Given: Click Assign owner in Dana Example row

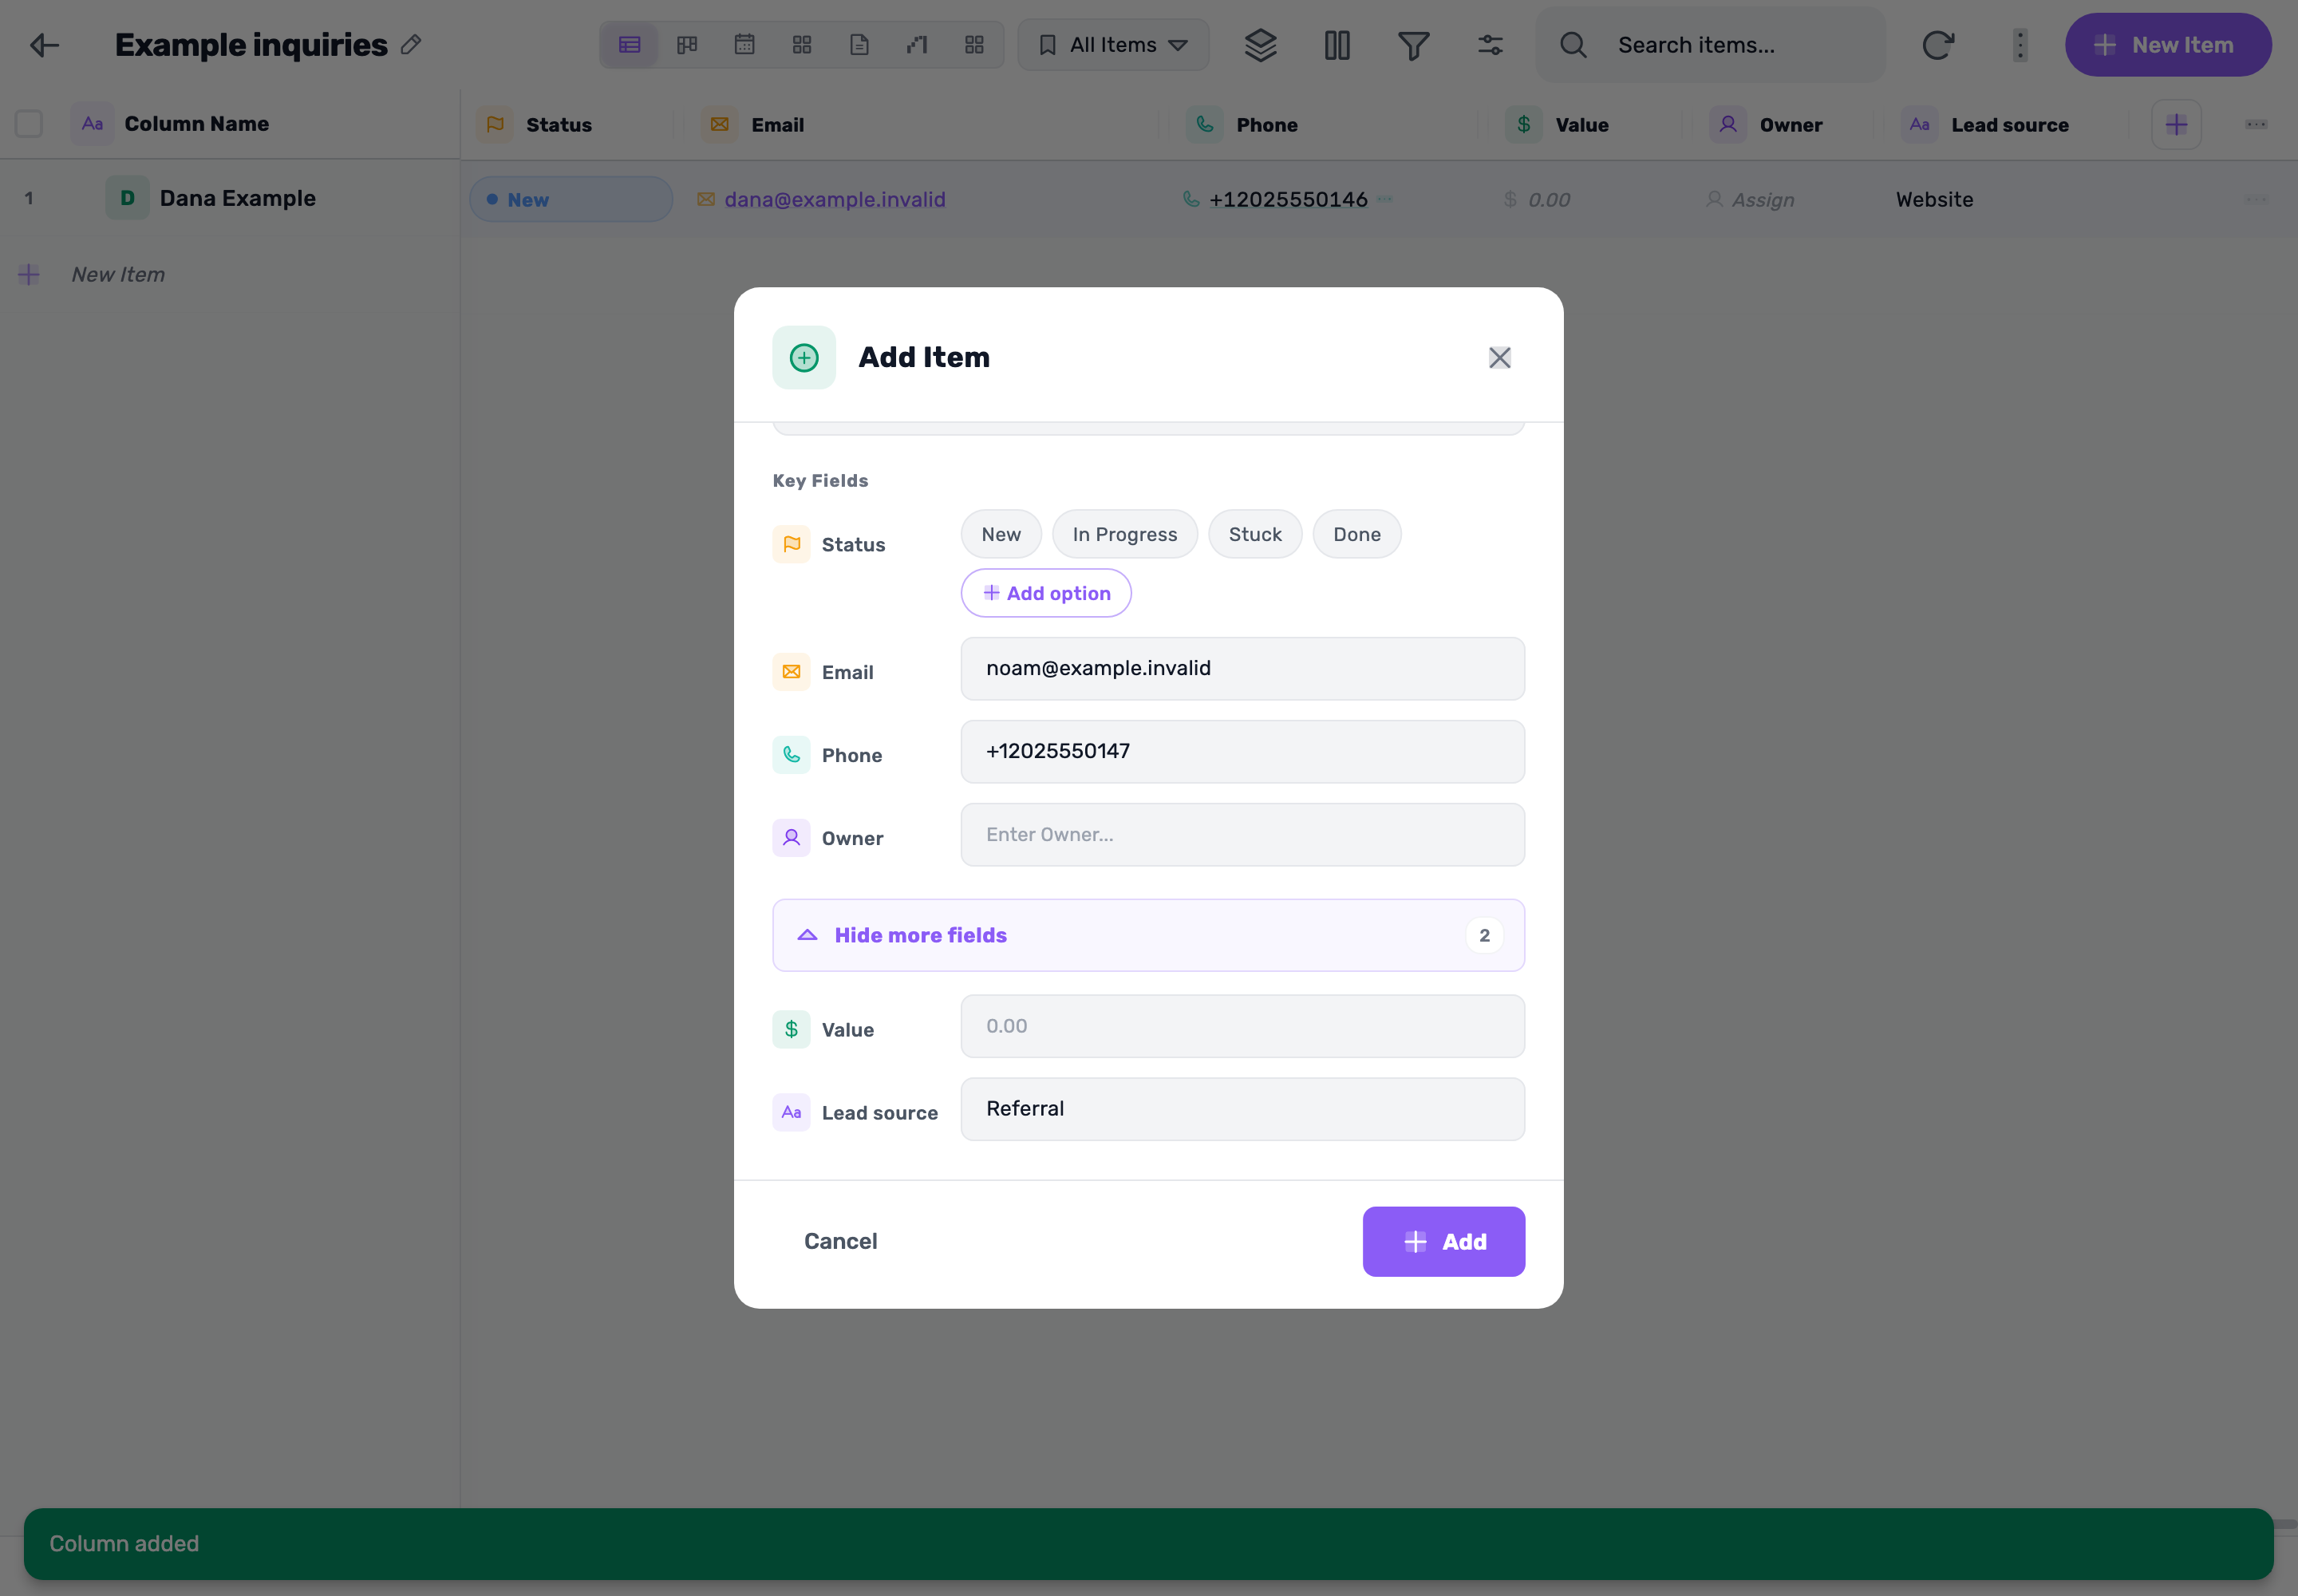Looking at the screenshot, I should coord(1750,200).
